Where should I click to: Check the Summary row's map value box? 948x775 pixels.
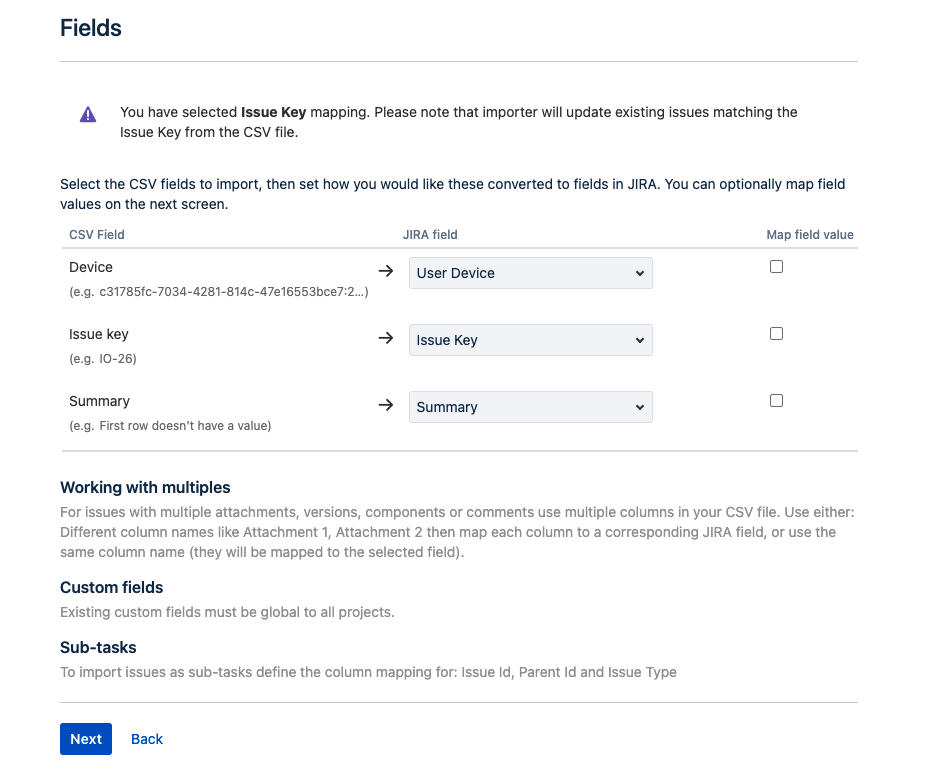776,401
